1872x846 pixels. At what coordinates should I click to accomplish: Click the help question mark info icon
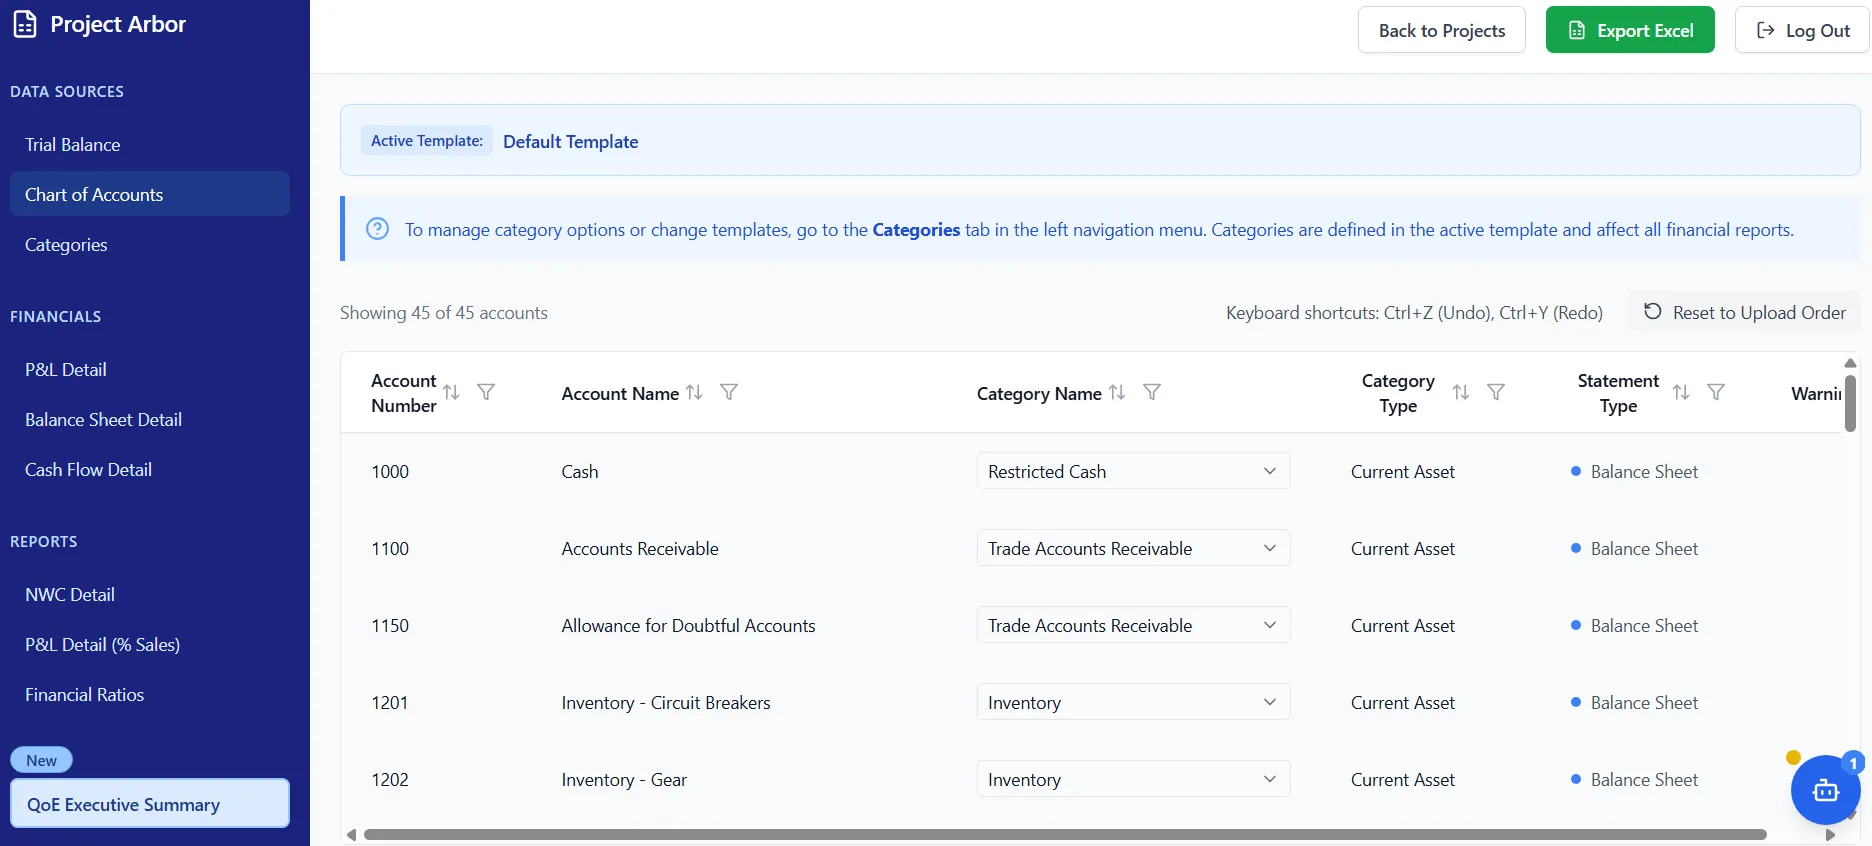point(377,229)
